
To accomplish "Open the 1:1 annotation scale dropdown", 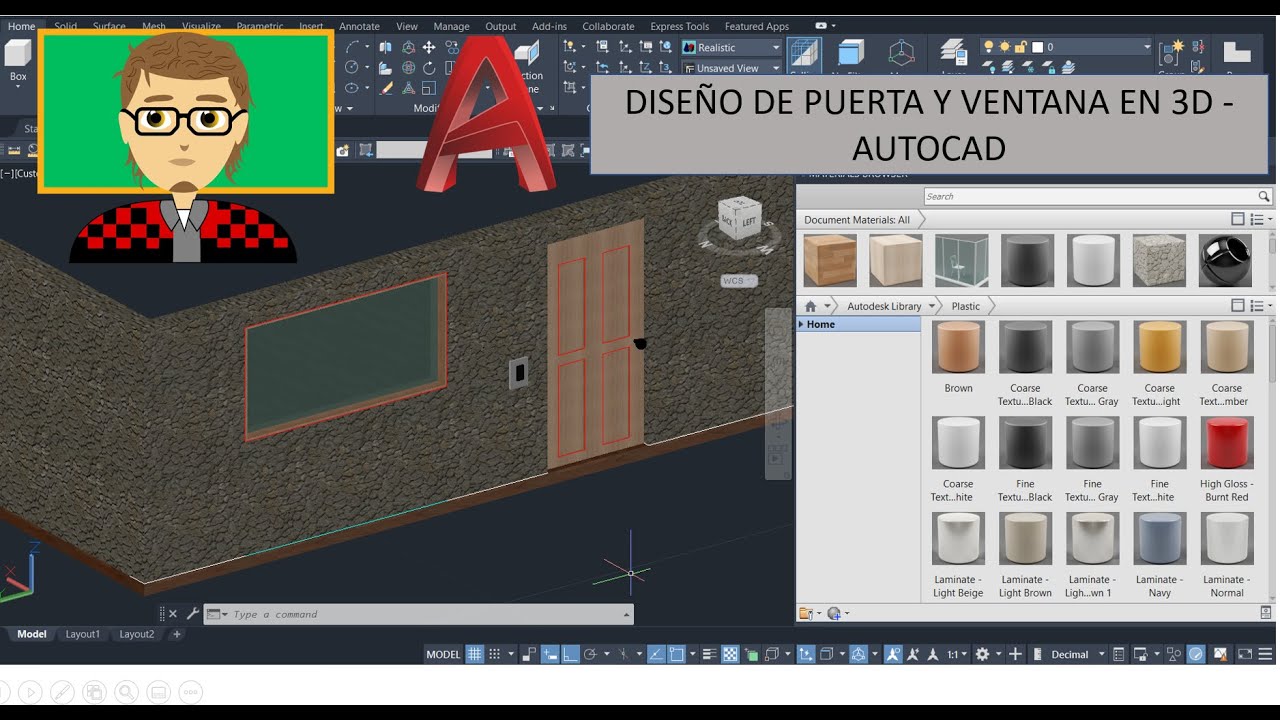I will pyautogui.click(x=957, y=654).
